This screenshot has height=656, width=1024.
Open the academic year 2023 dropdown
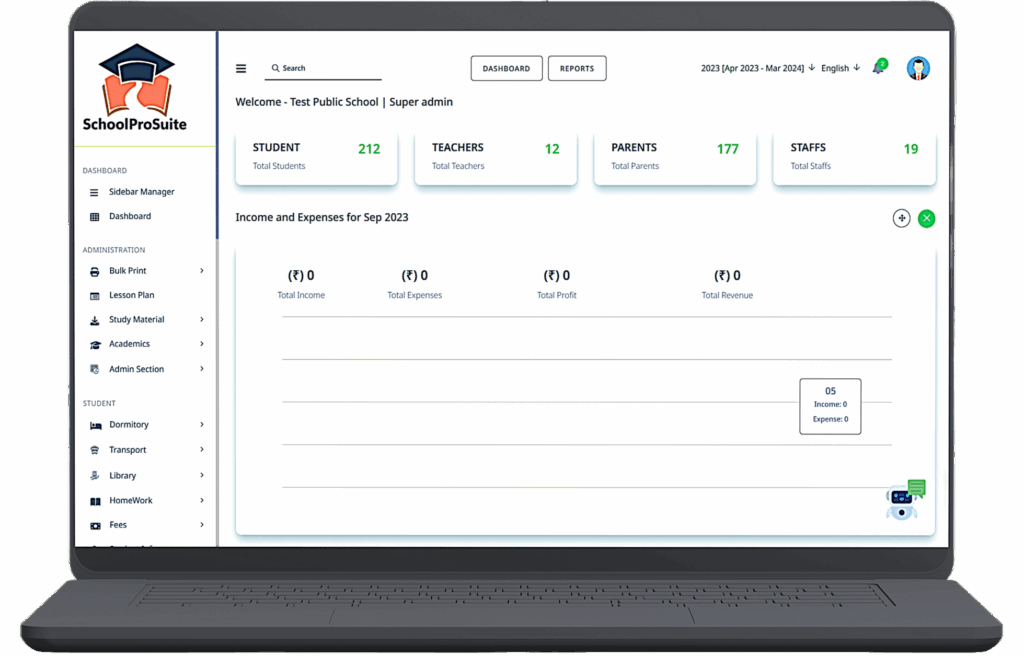pyautogui.click(x=758, y=68)
